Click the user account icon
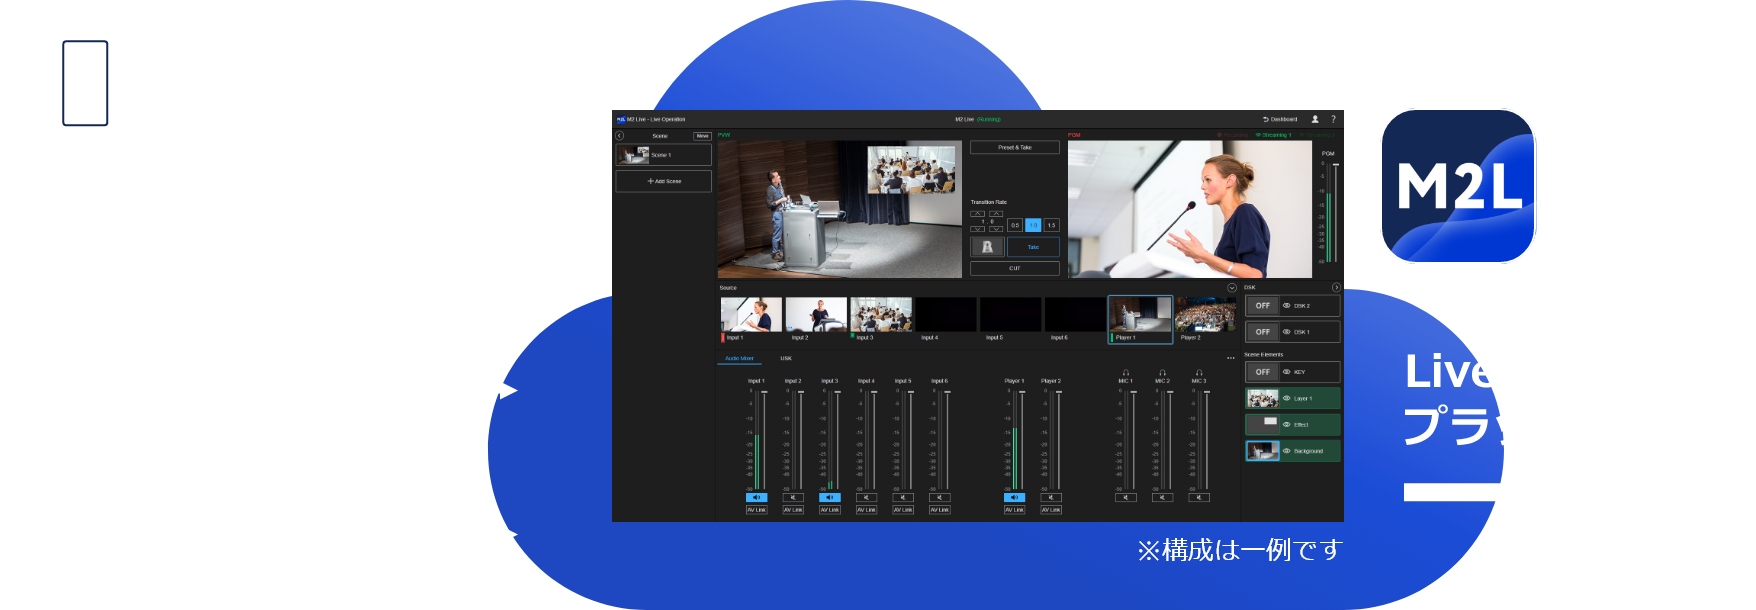 click(1315, 119)
